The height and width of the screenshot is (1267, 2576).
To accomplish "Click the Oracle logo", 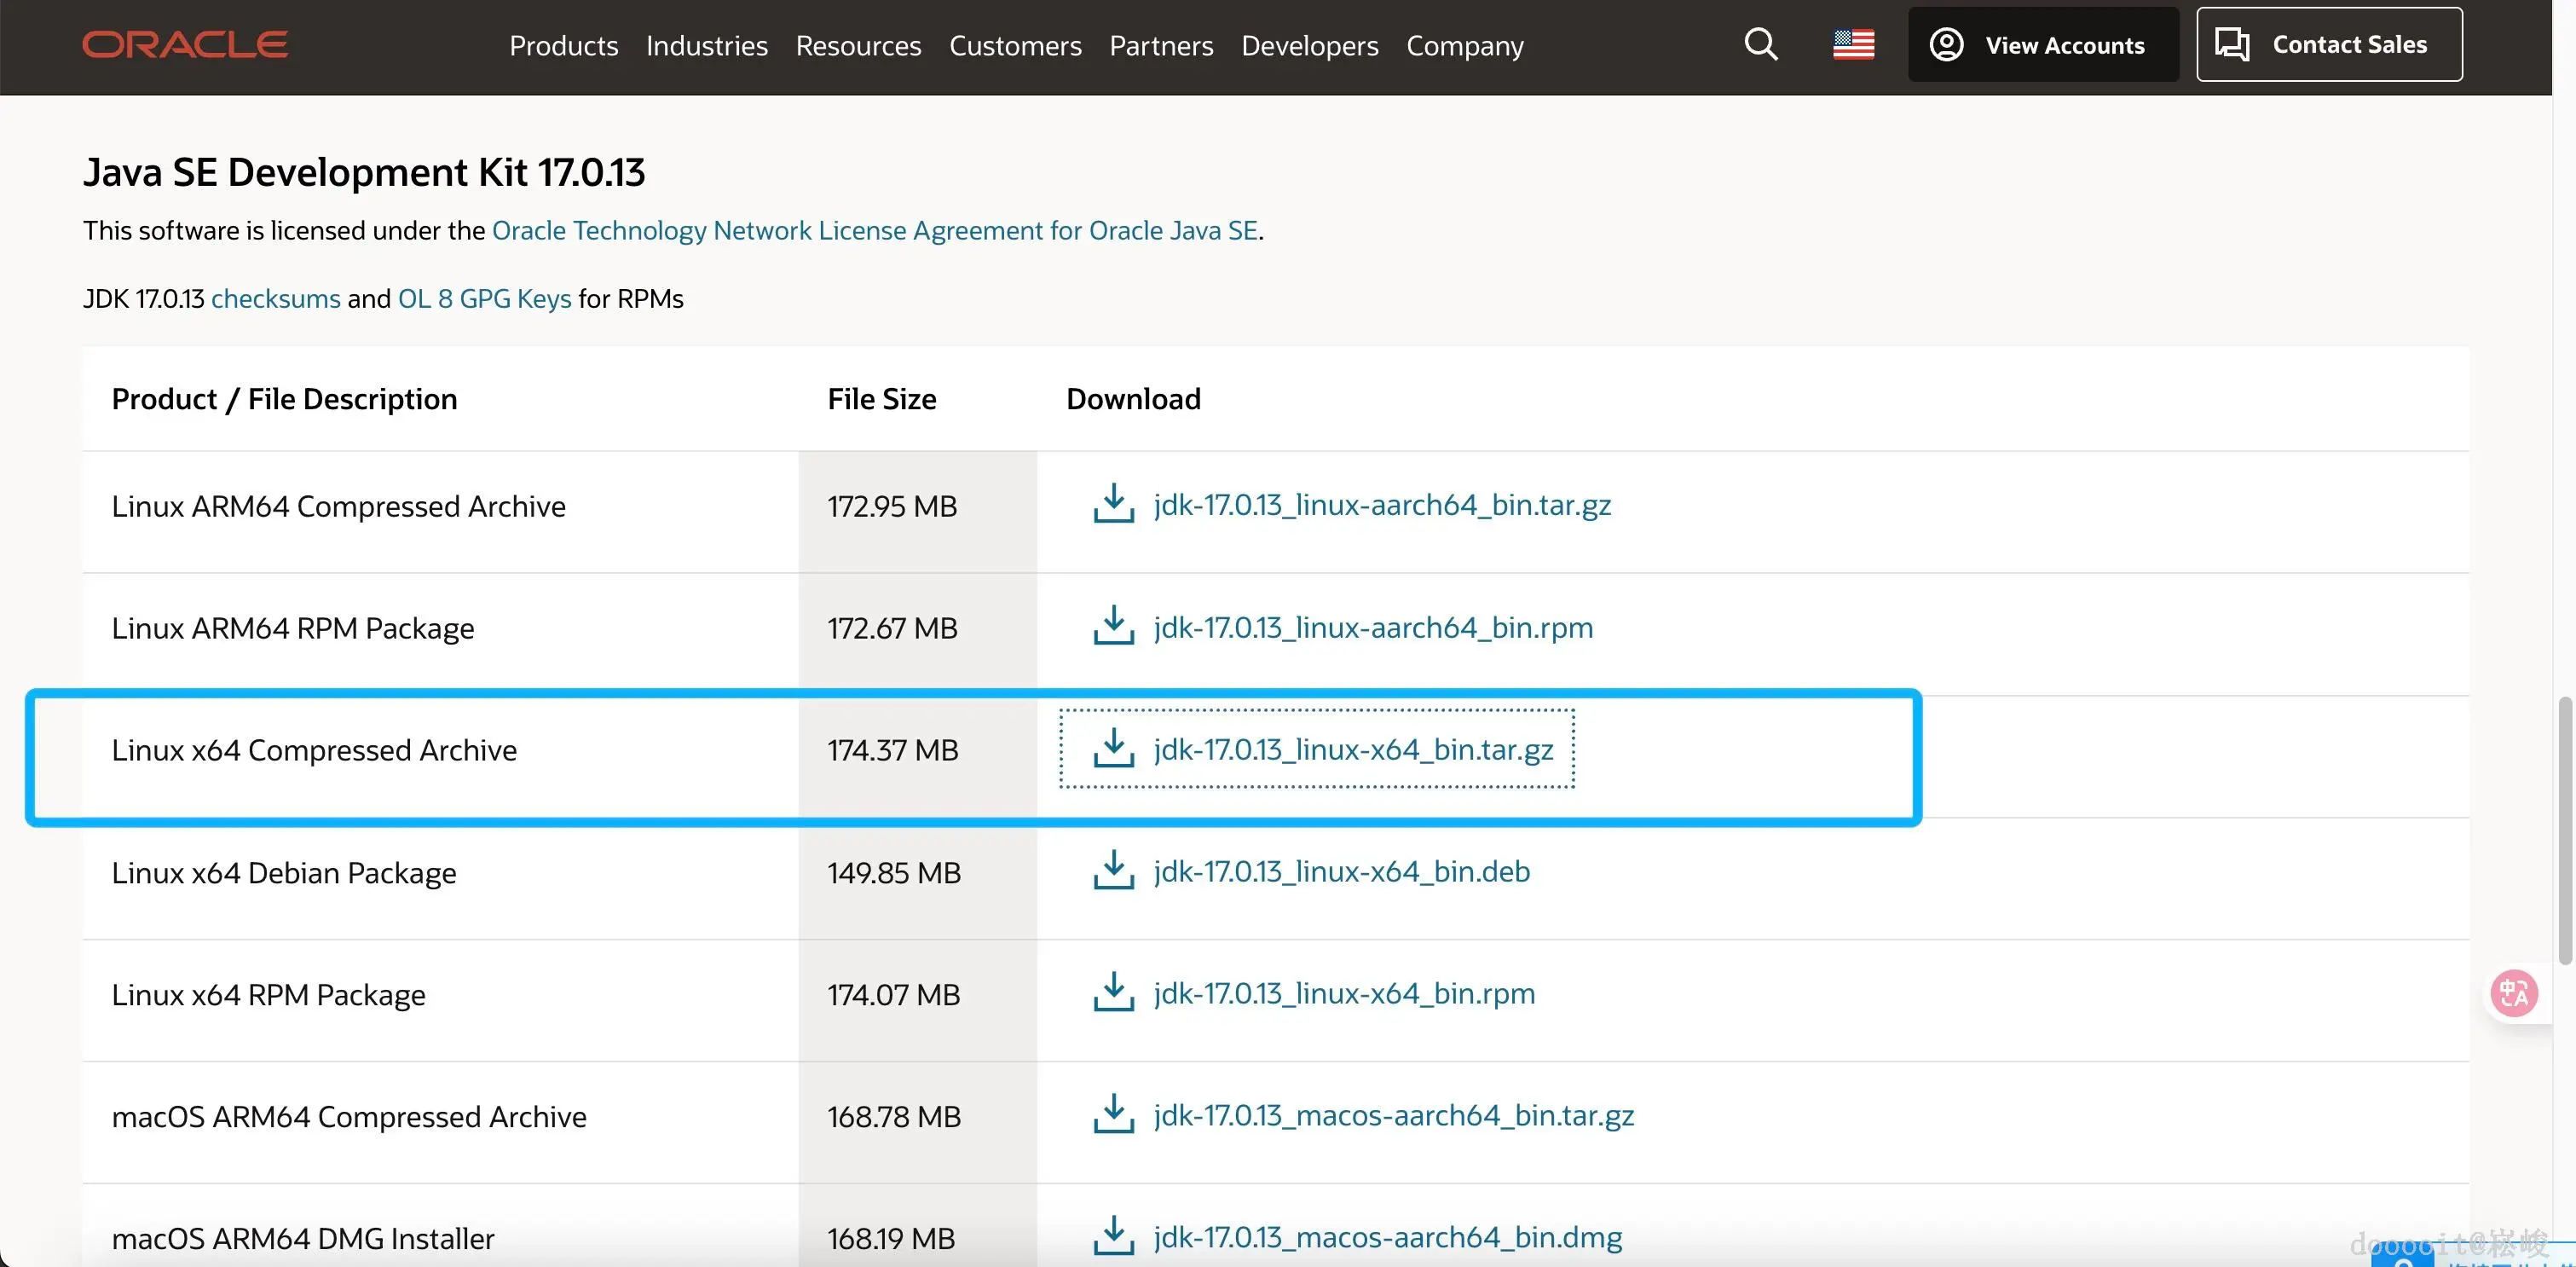I will 185,45.
